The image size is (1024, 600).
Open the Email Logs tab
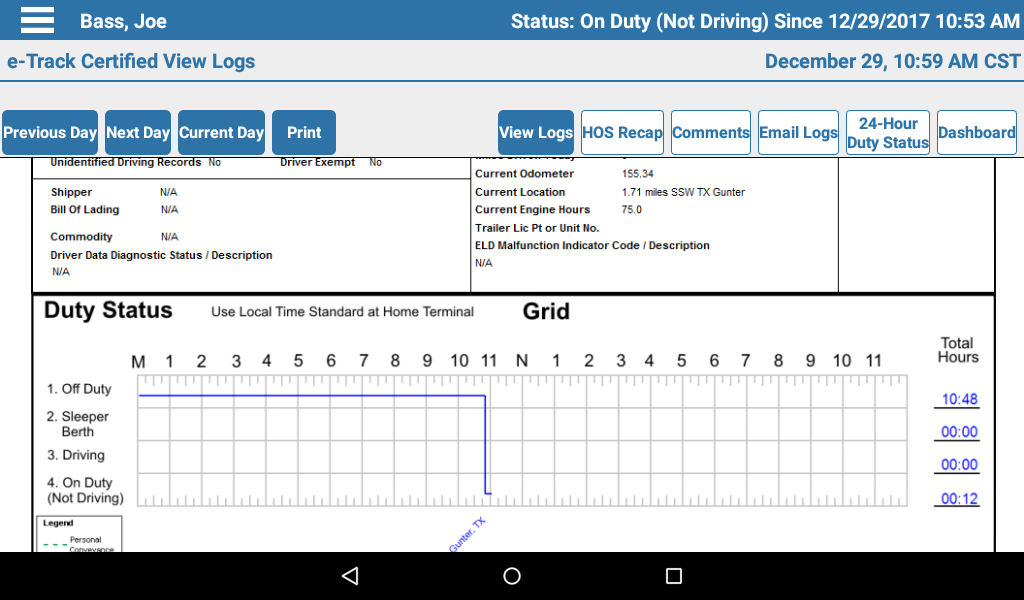click(x=798, y=133)
